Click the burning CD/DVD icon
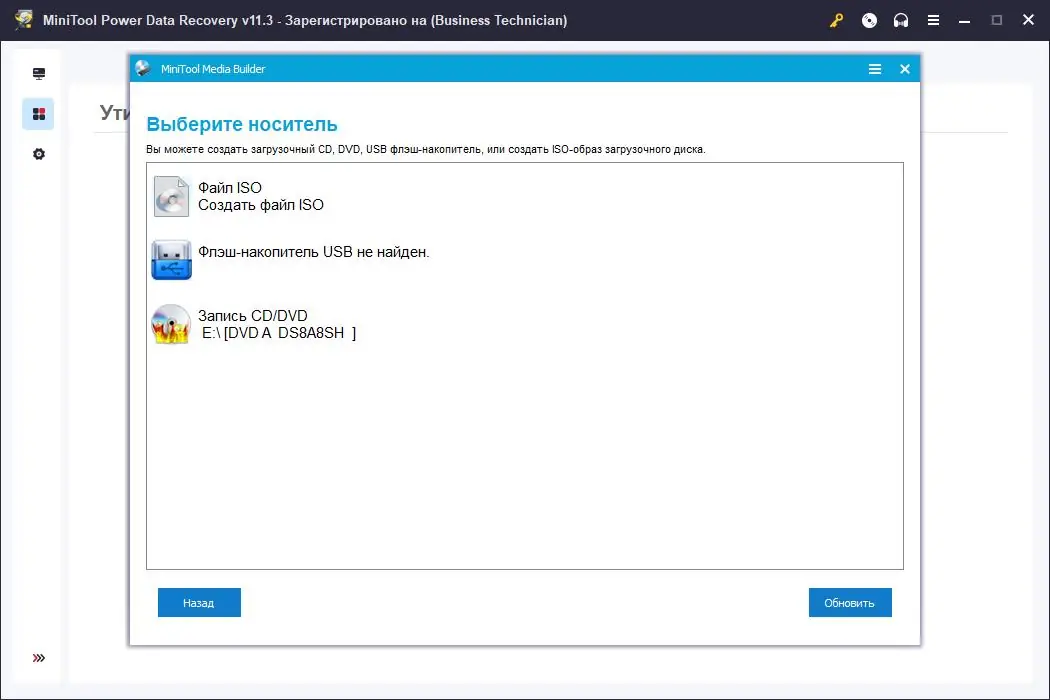This screenshot has width=1050, height=700. [171, 324]
